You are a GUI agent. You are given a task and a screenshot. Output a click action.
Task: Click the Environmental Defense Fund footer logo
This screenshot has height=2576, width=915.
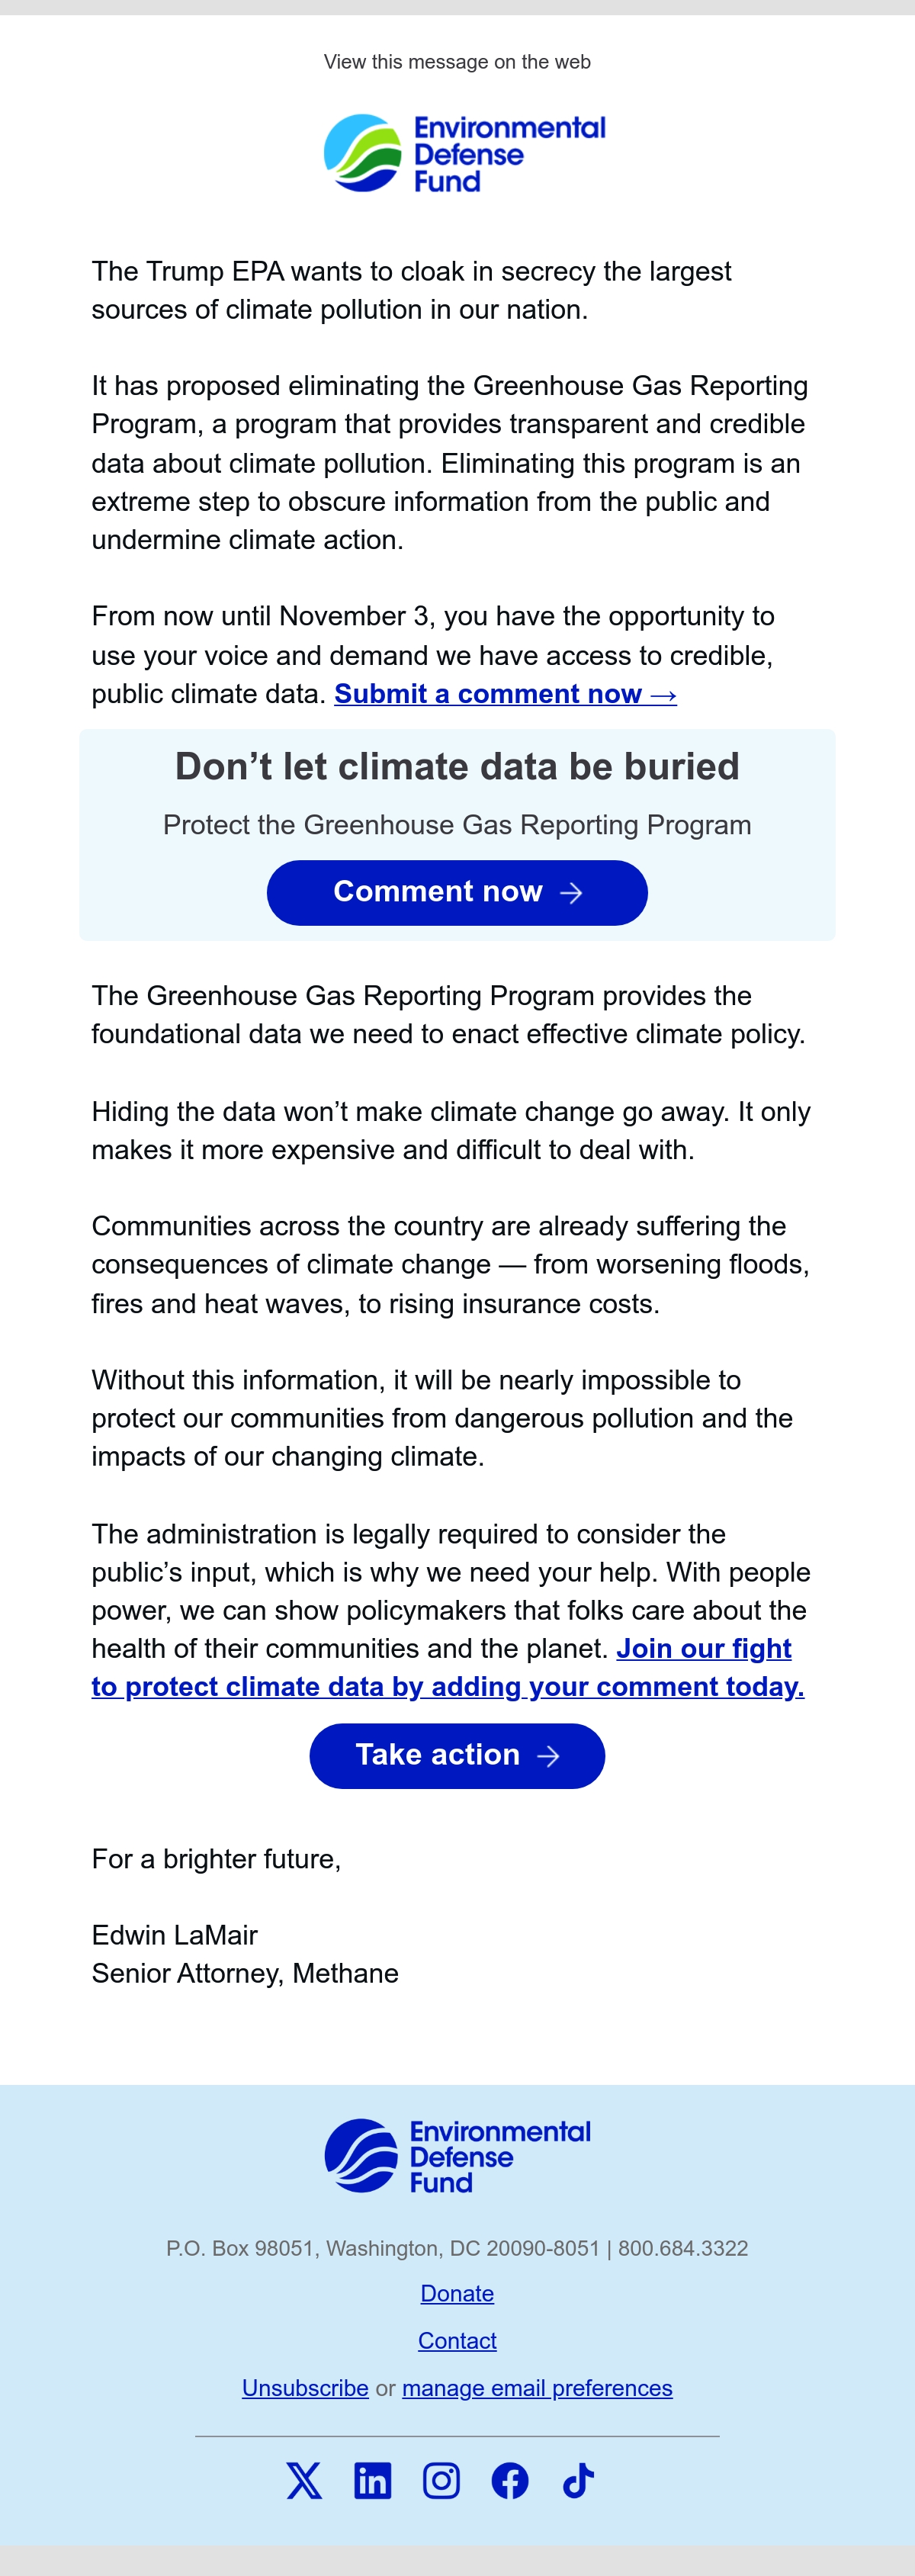[458, 2156]
